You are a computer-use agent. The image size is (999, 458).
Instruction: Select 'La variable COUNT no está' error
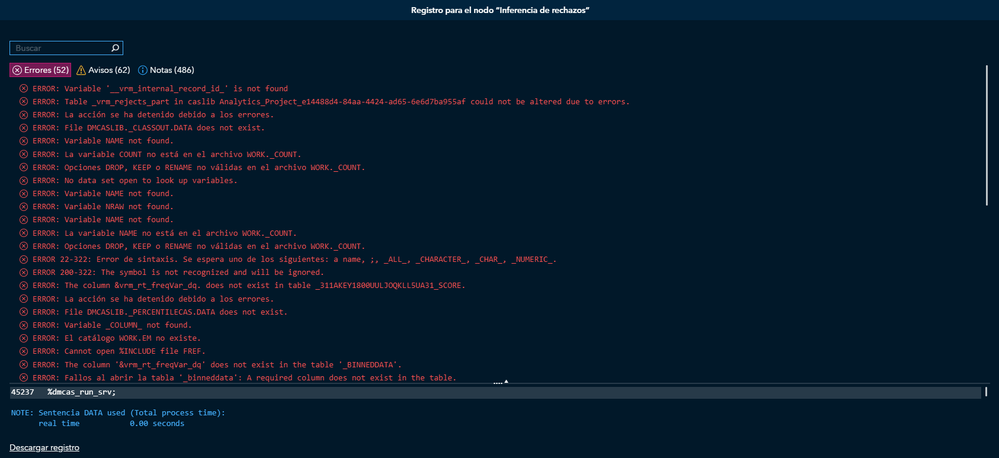coord(167,154)
